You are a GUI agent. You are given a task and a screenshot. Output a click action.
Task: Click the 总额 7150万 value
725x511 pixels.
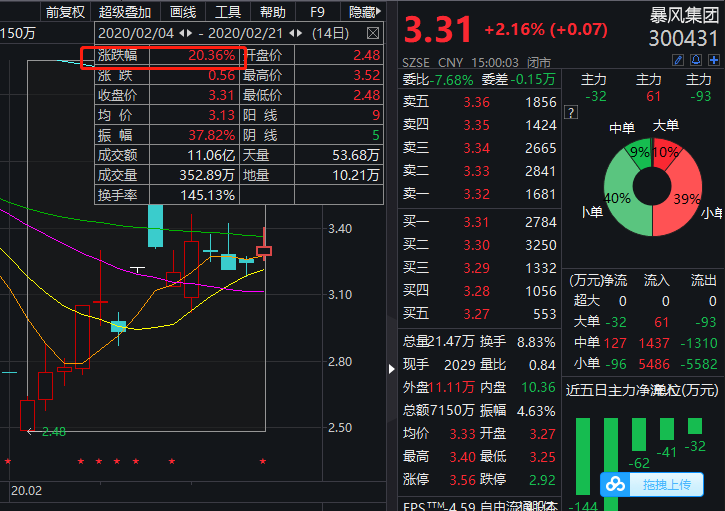point(452,410)
